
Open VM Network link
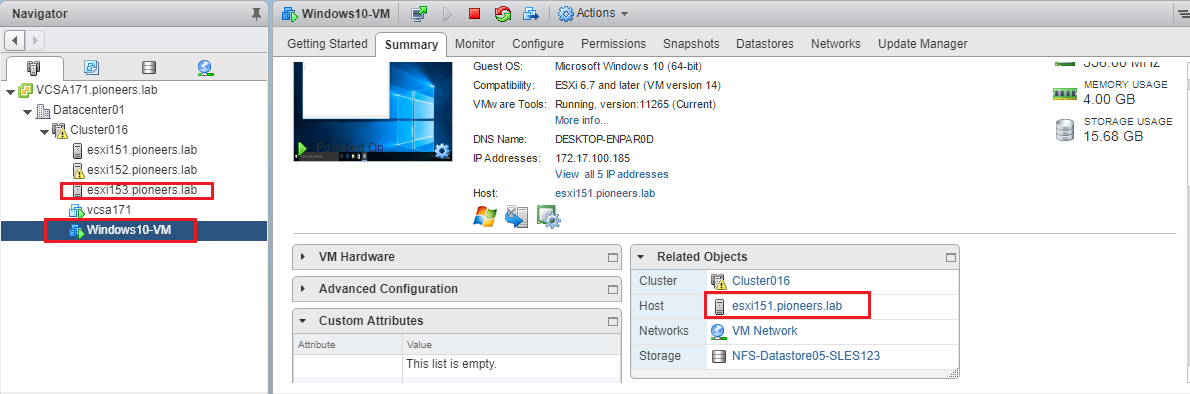[765, 331]
